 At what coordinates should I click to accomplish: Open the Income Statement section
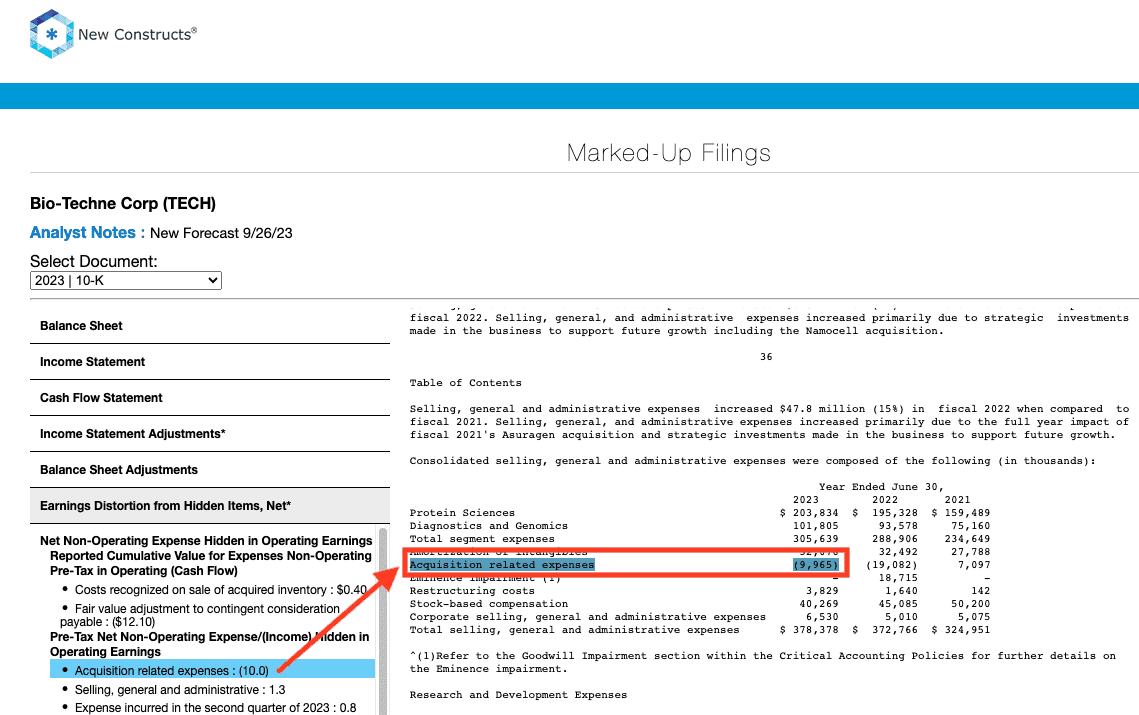click(x=209, y=362)
